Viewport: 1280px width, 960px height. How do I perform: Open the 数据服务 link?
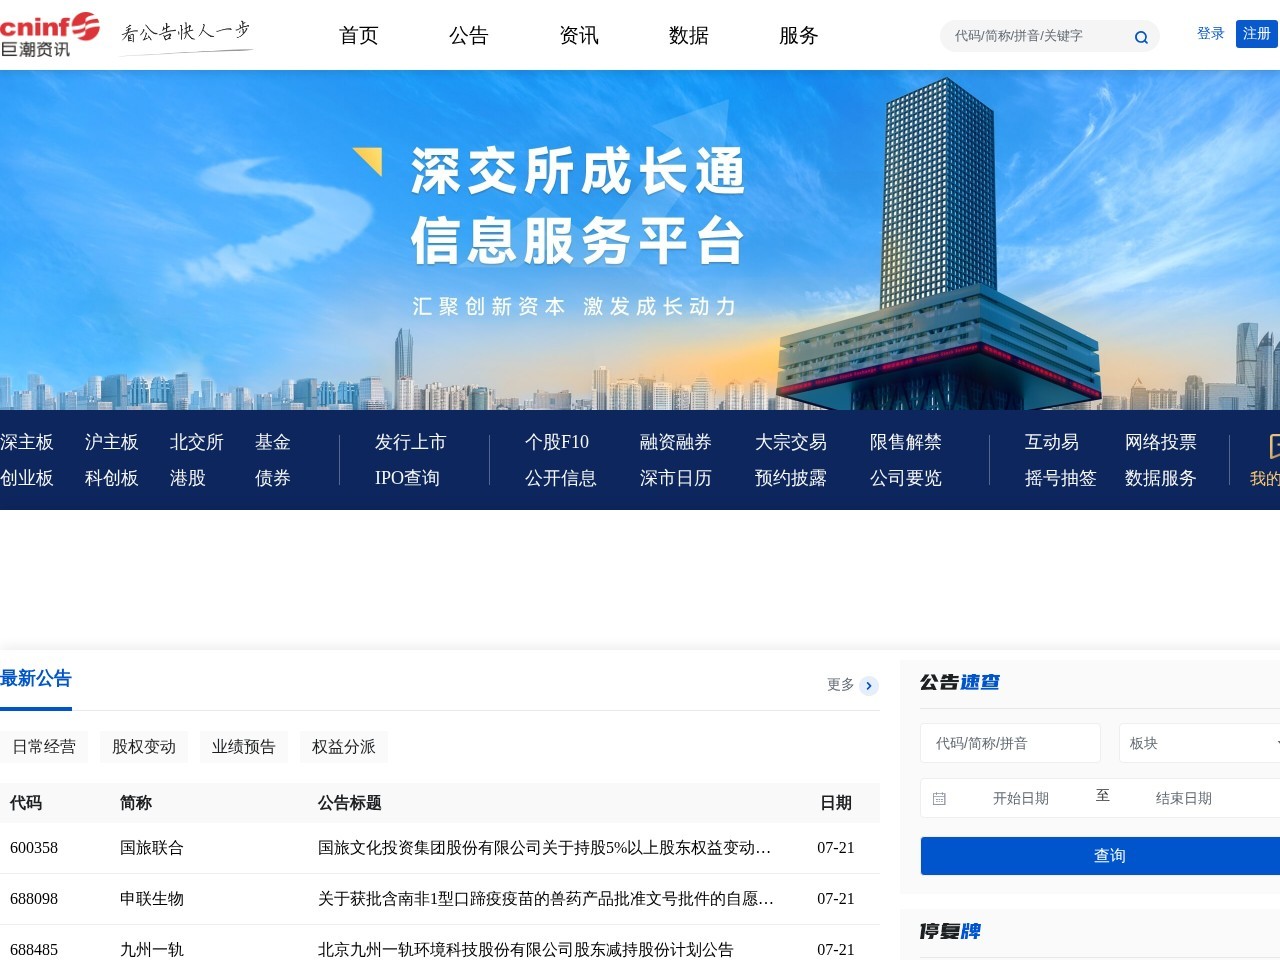pos(1161,478)
